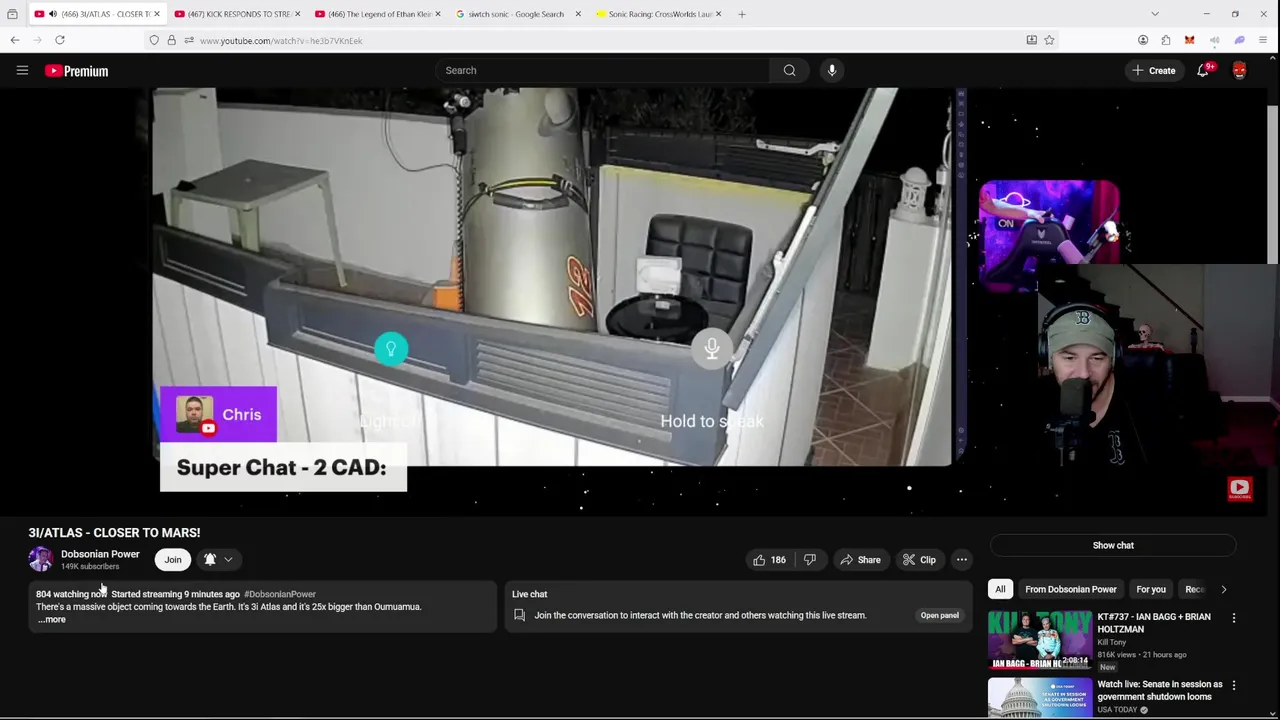This screenshot has width=1280, height=720.
Task: Expand description with ...more
Action: (x=52, y=620)
